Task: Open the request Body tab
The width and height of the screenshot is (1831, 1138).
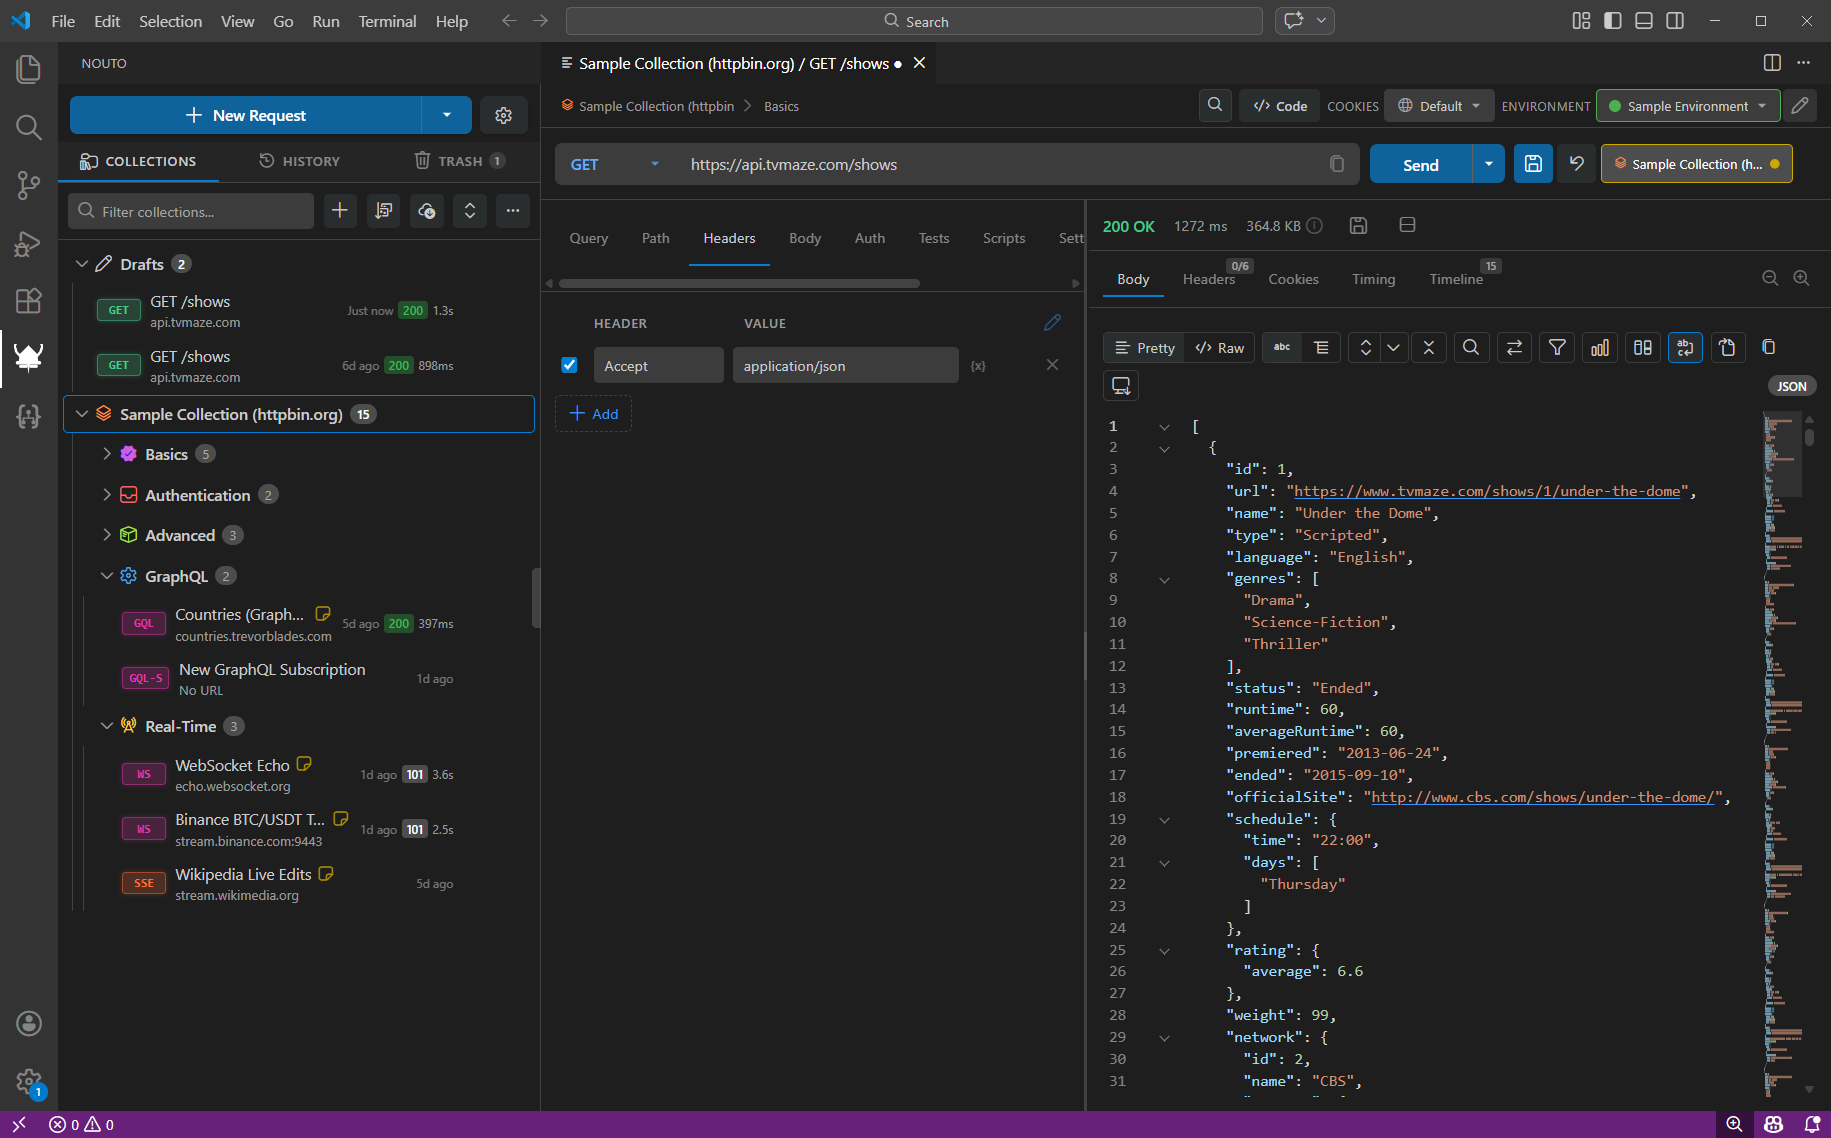Action: [x=805, y=238]
